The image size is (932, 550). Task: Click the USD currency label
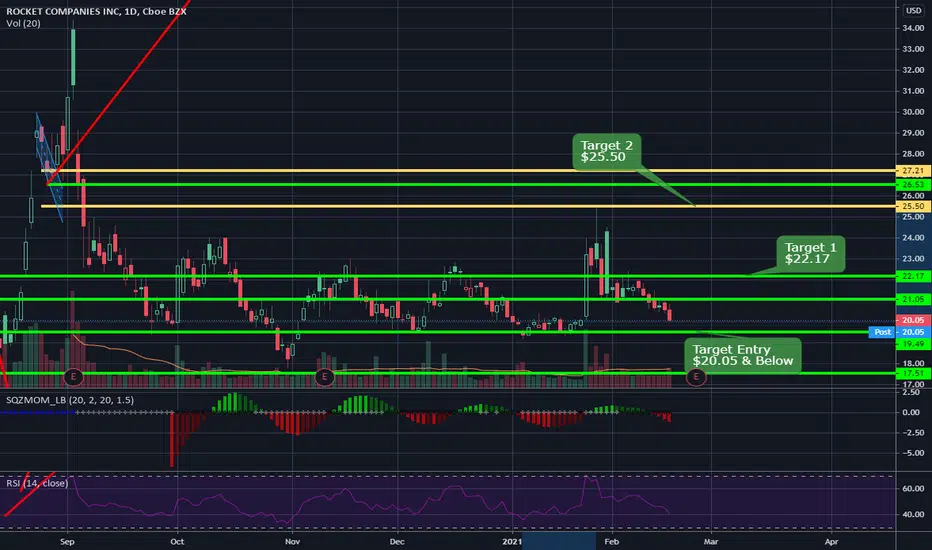(914, 10)
